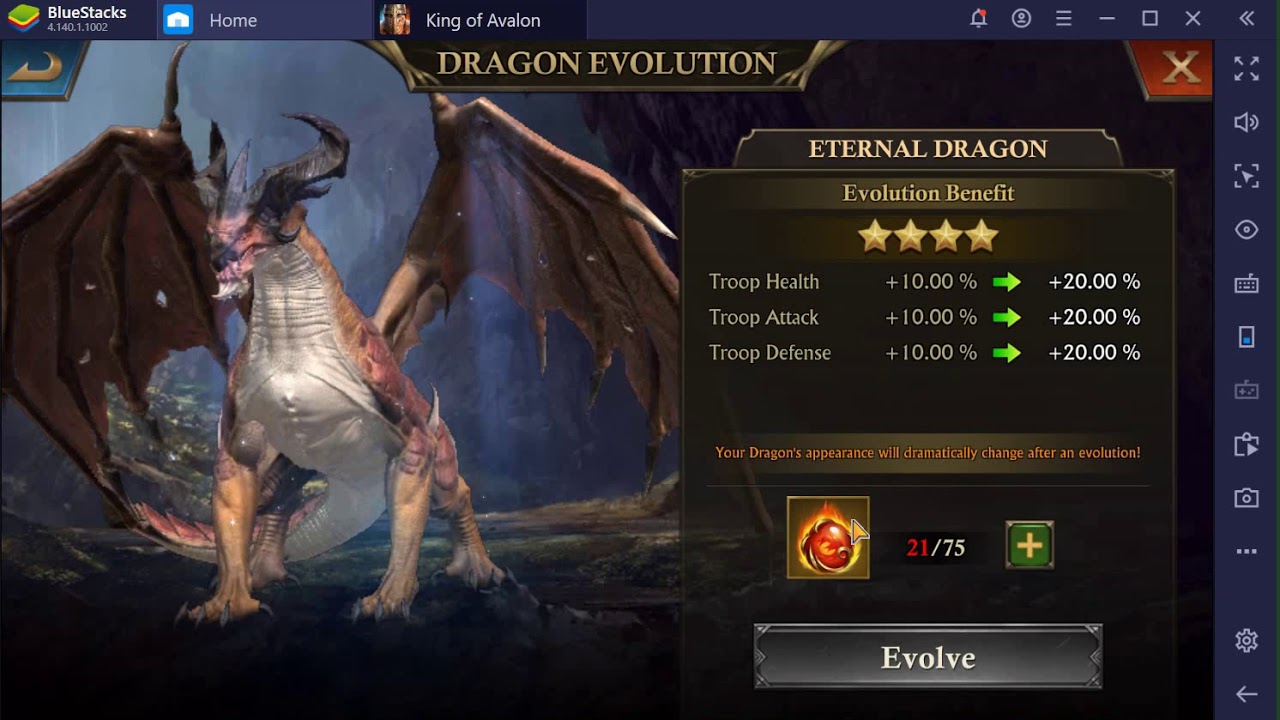
Task: Toggle fullscreen mode in sidebar
Action: click(1246, 68)
